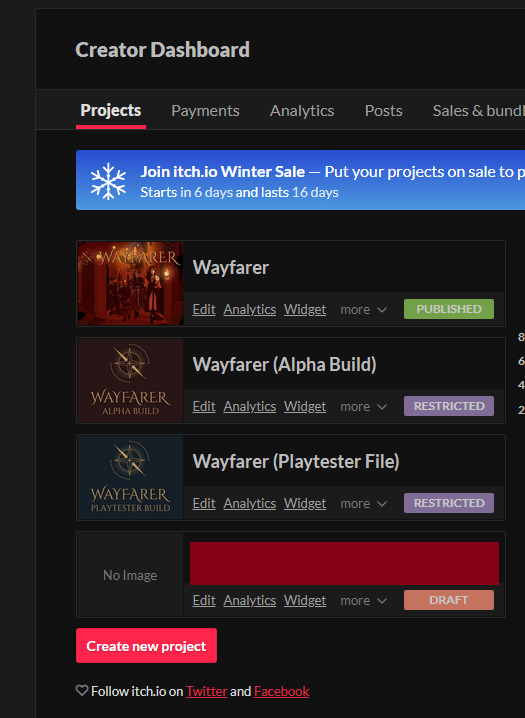Open the Facebook link
Screen dimensions: 525x718
coord(281,691)
